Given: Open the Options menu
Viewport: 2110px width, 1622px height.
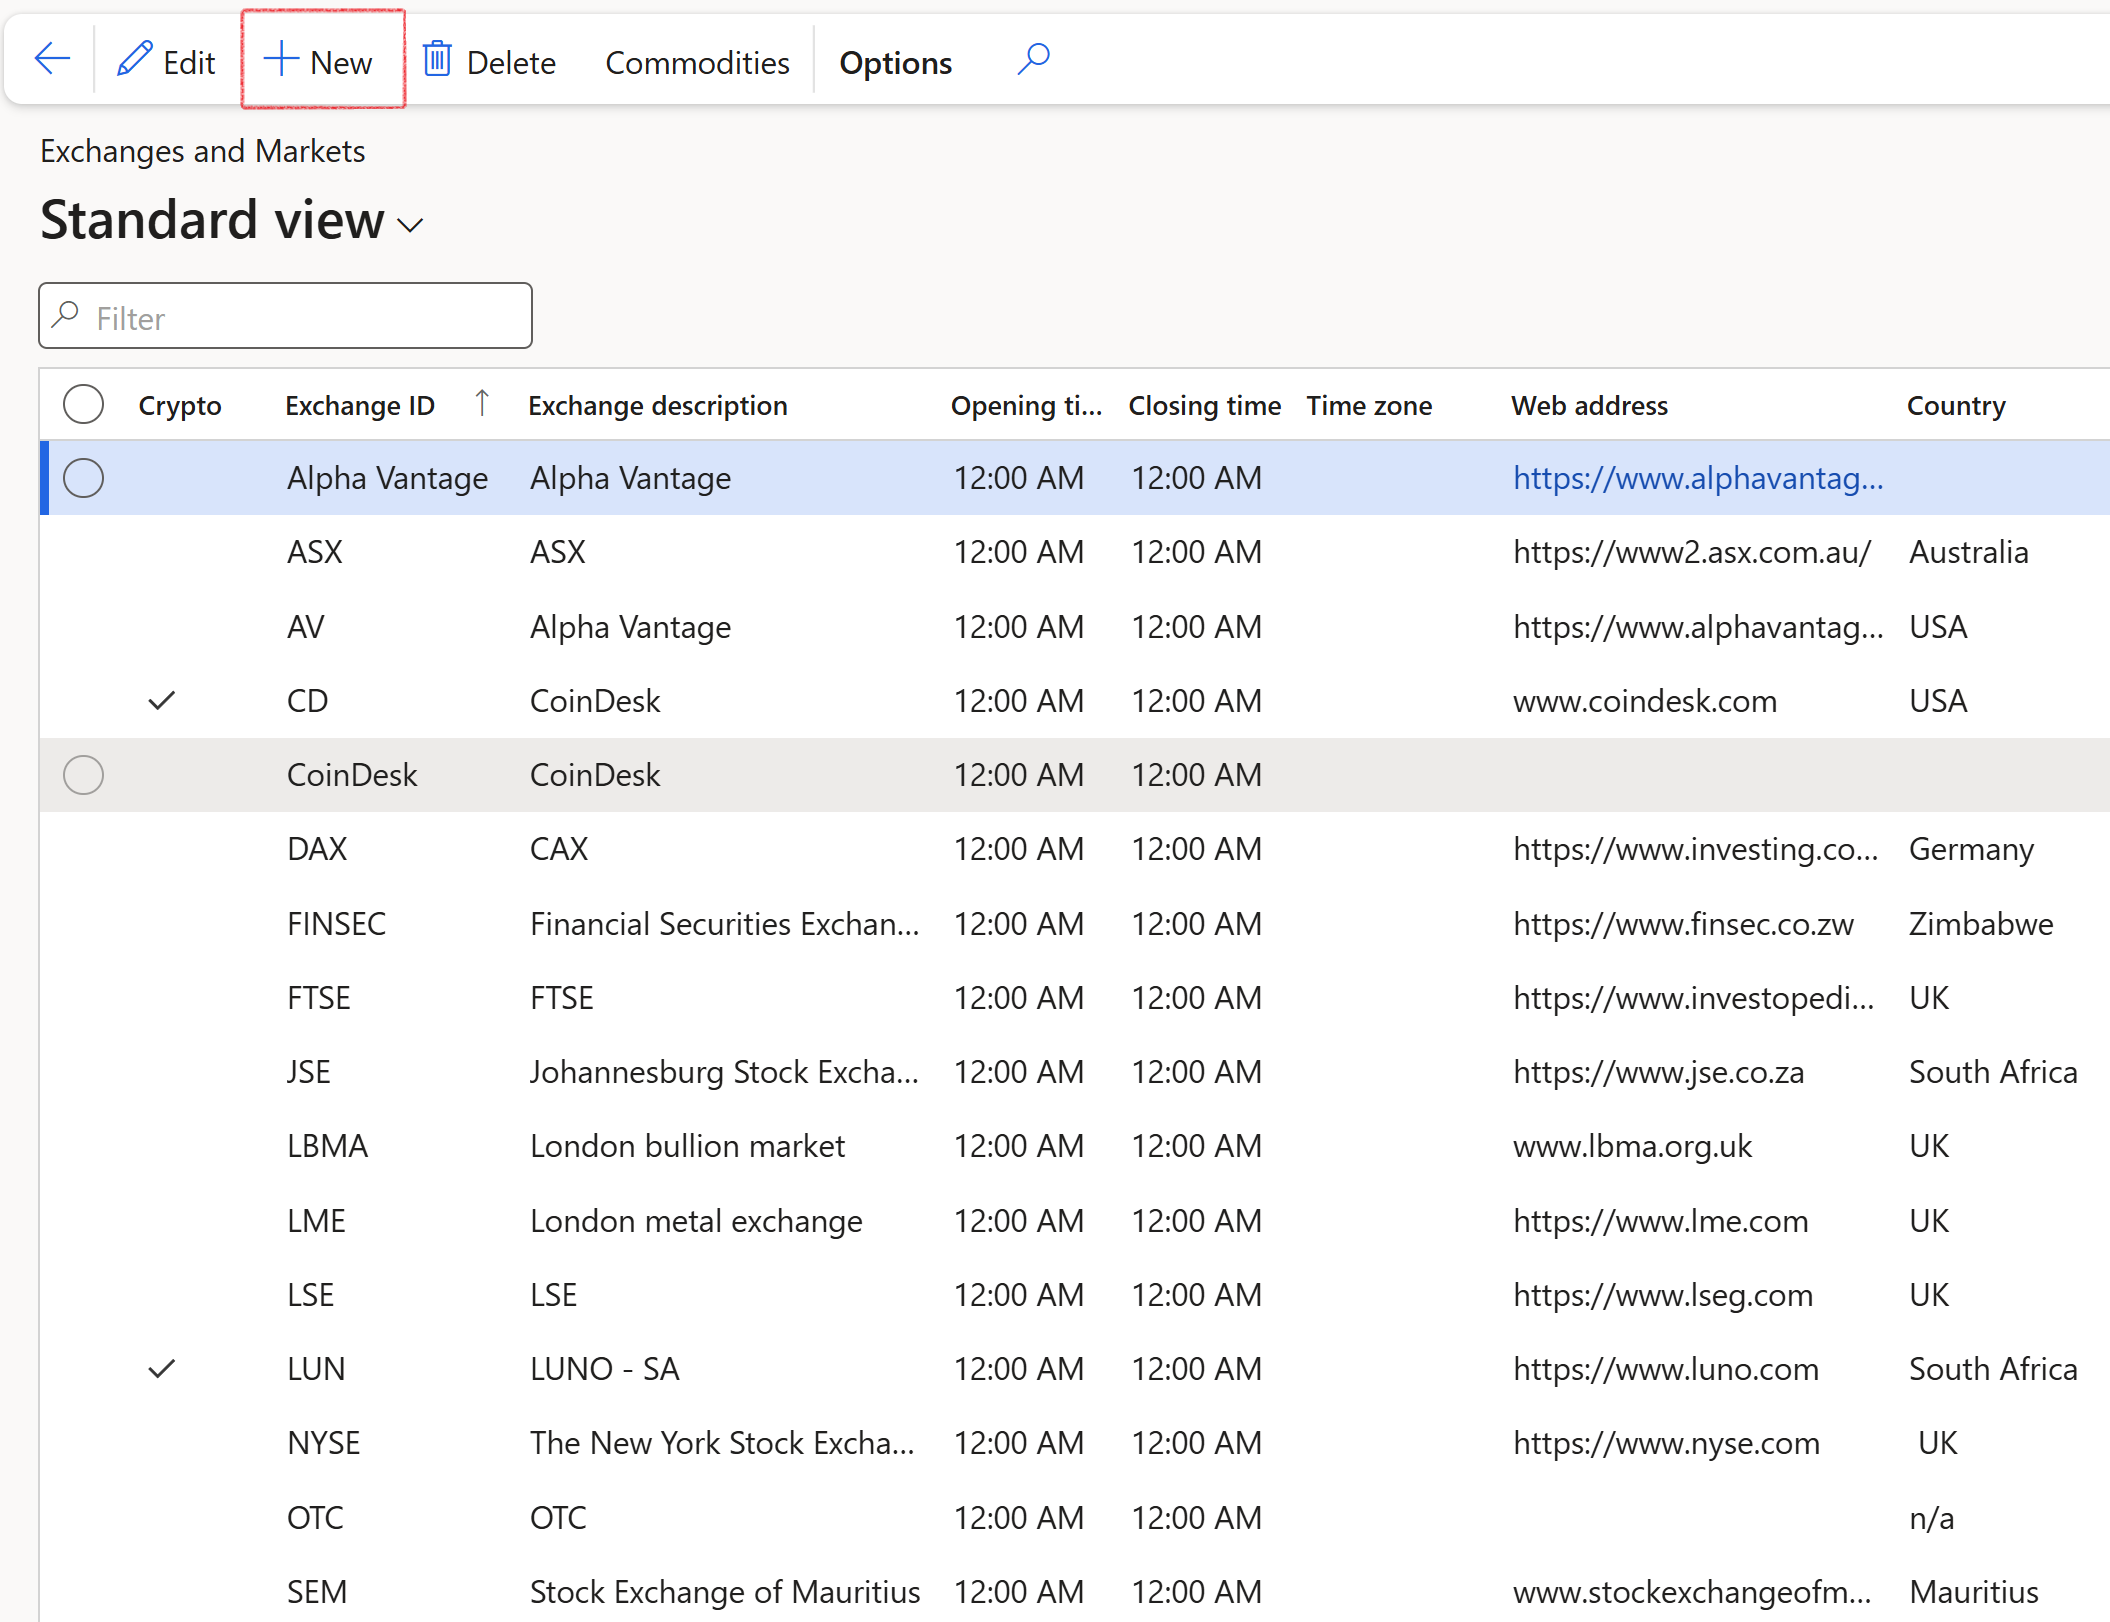Looking at the screenshot, I should pyautogui.click(x=896, y=62).
